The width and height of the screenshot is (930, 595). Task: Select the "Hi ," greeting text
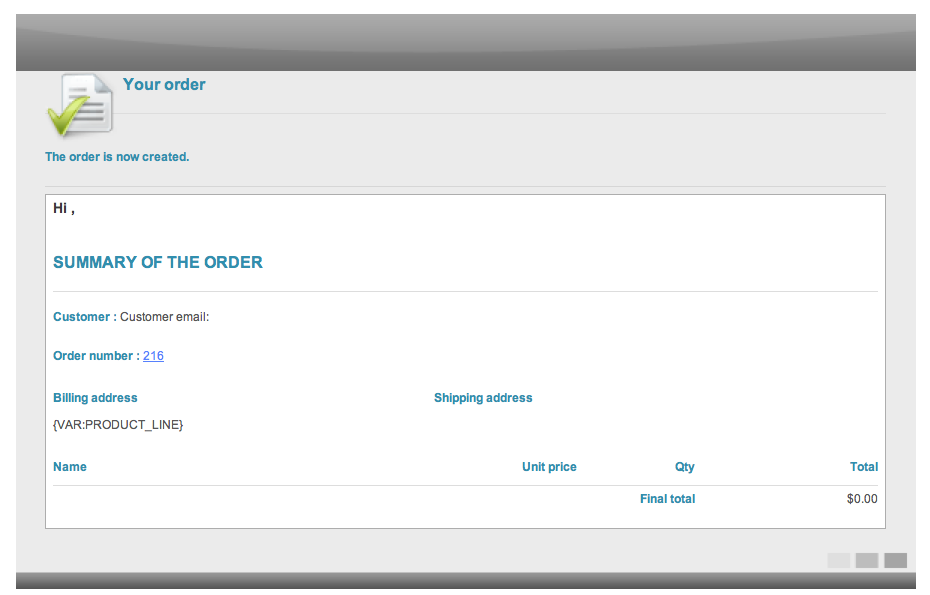point(63,208)
